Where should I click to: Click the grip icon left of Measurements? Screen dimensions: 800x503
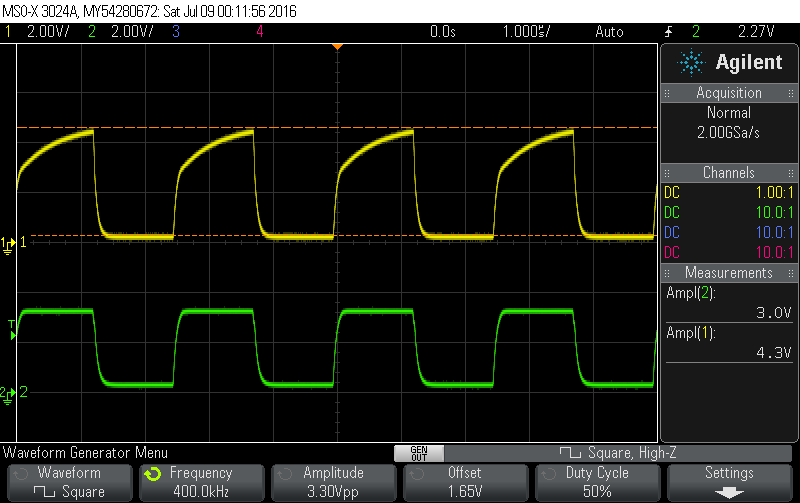click(667, 273)
